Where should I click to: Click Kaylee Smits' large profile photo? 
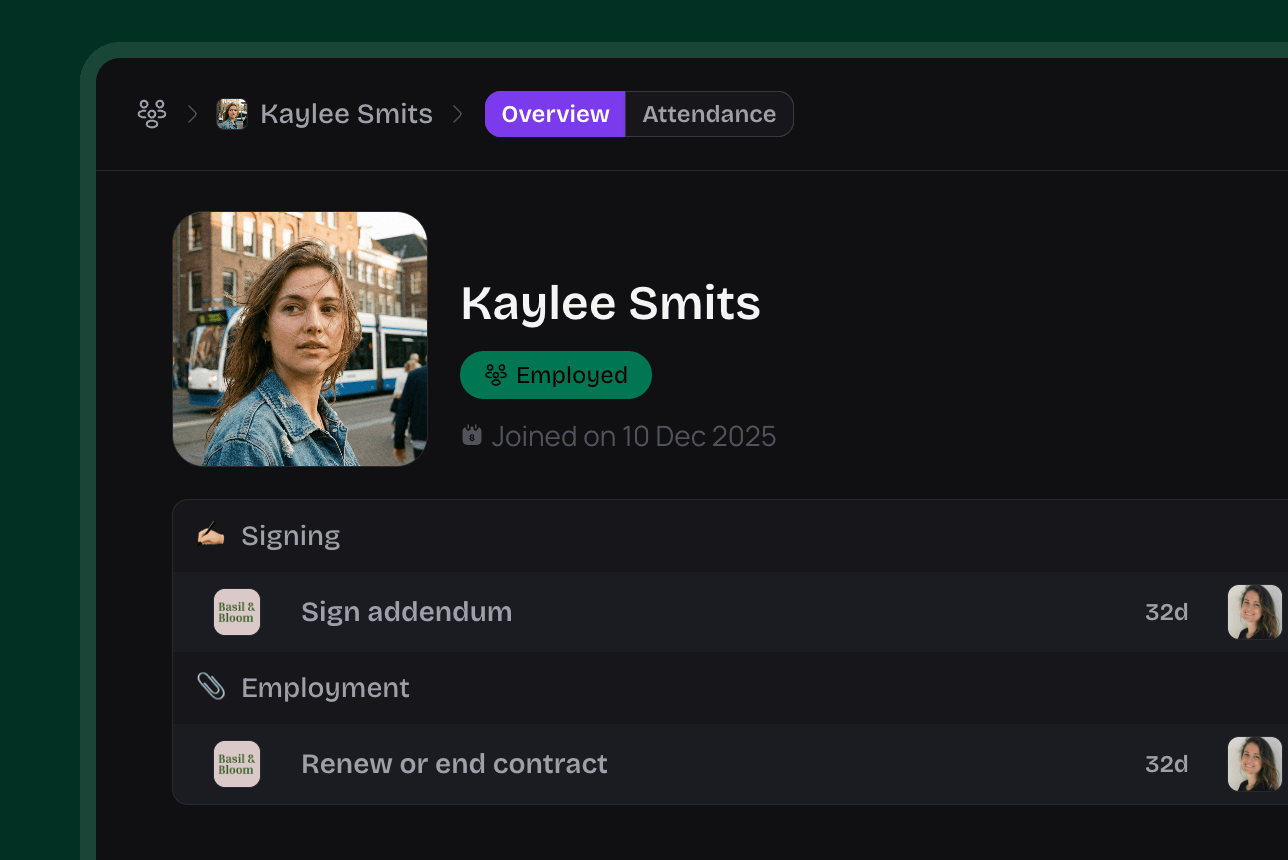(x=300, y=339)
